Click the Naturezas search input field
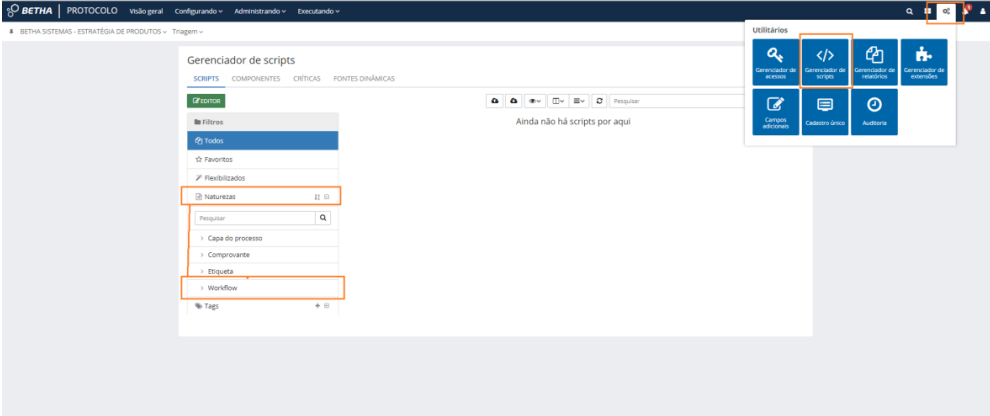Image resolution: width=990 pixels, height=416 pixels. 254,217
